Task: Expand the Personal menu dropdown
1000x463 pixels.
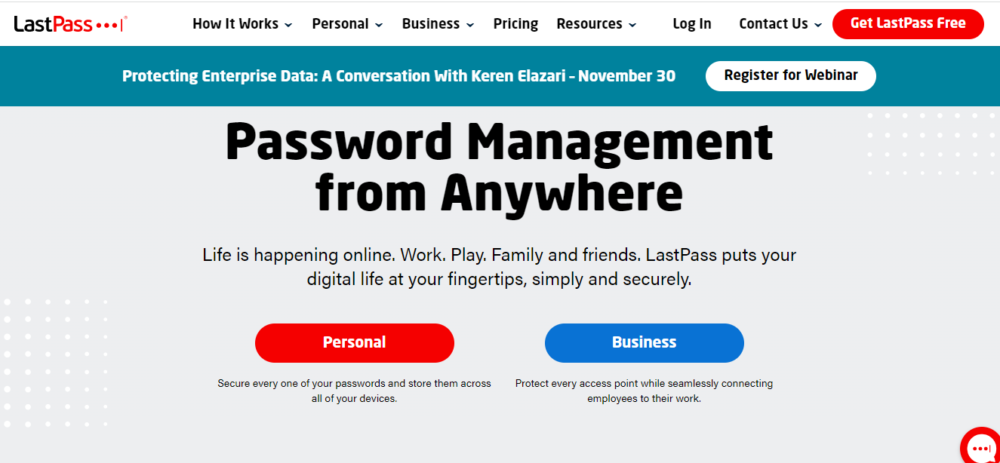Action: [x=347, y=24]
